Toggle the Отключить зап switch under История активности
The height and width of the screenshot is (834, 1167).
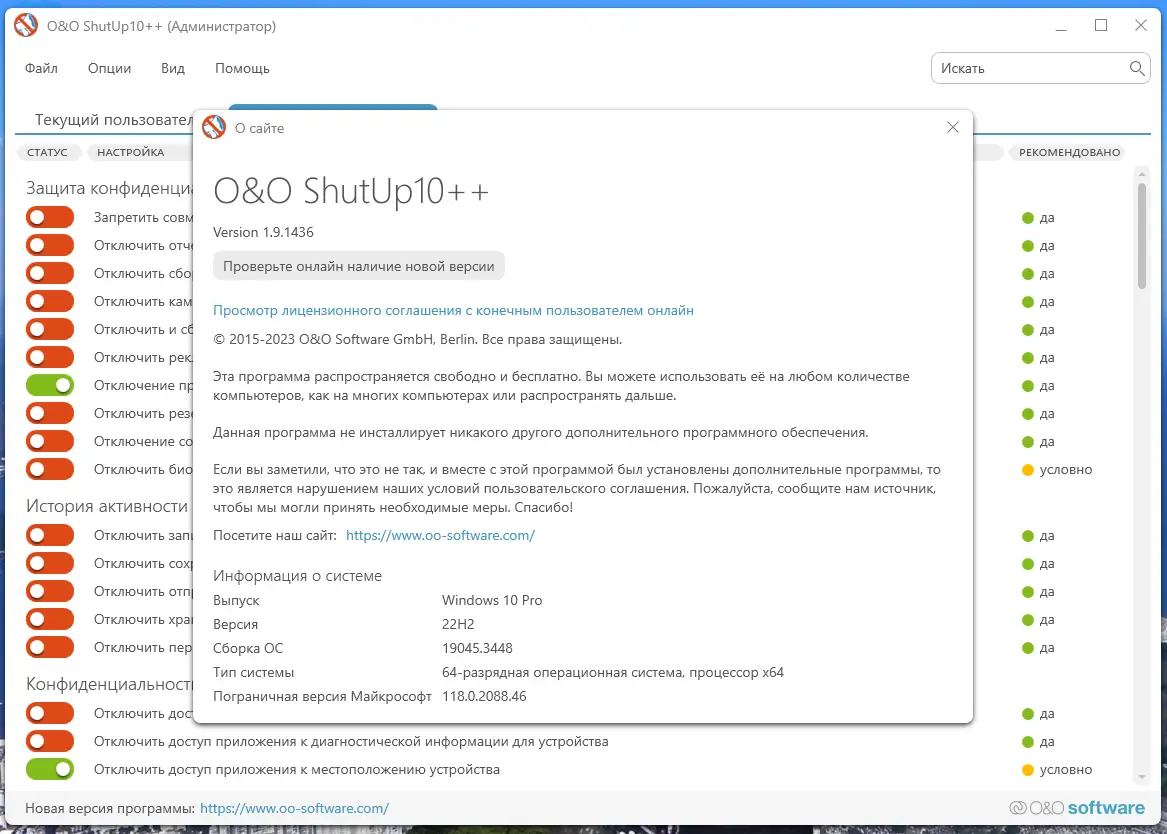coord(50,536)
